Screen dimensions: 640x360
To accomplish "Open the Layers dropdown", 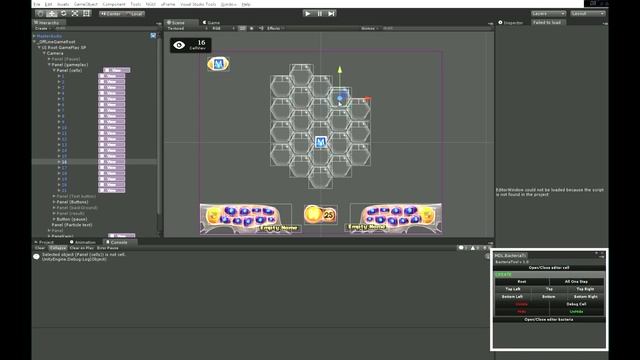I will point(548,13).
